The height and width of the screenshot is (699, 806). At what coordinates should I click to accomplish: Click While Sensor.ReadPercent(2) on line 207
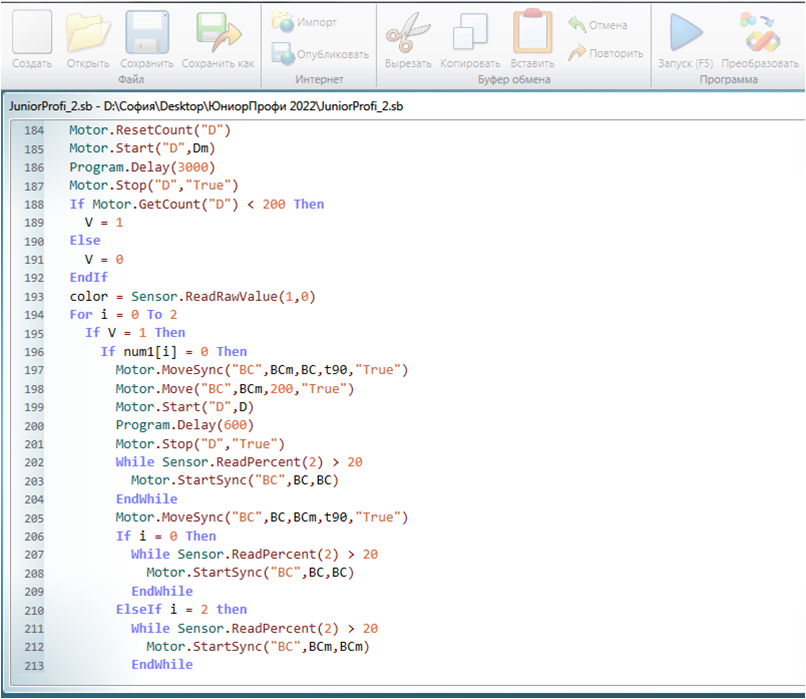tap(254, 555)
